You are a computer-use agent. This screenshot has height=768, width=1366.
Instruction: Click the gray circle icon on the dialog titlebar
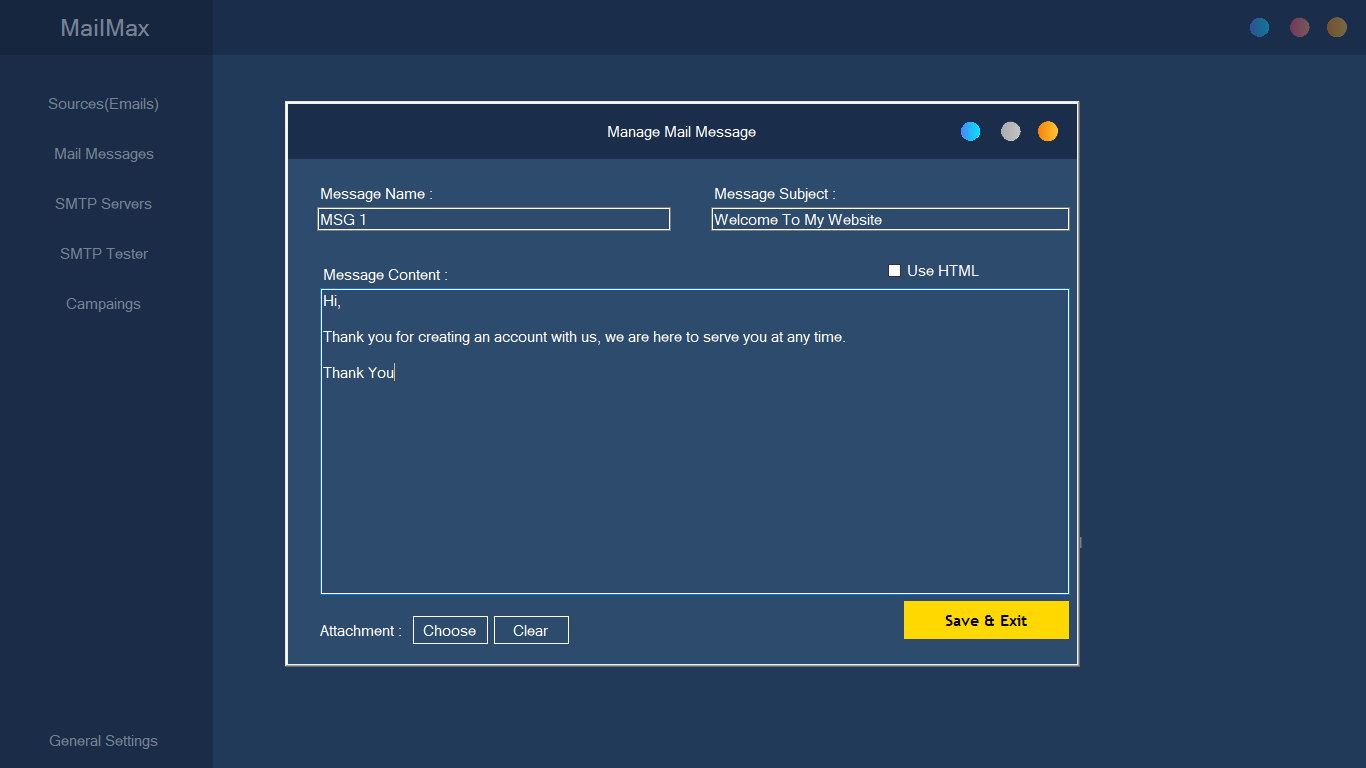pyautogui.click(x=1010, y=131)
